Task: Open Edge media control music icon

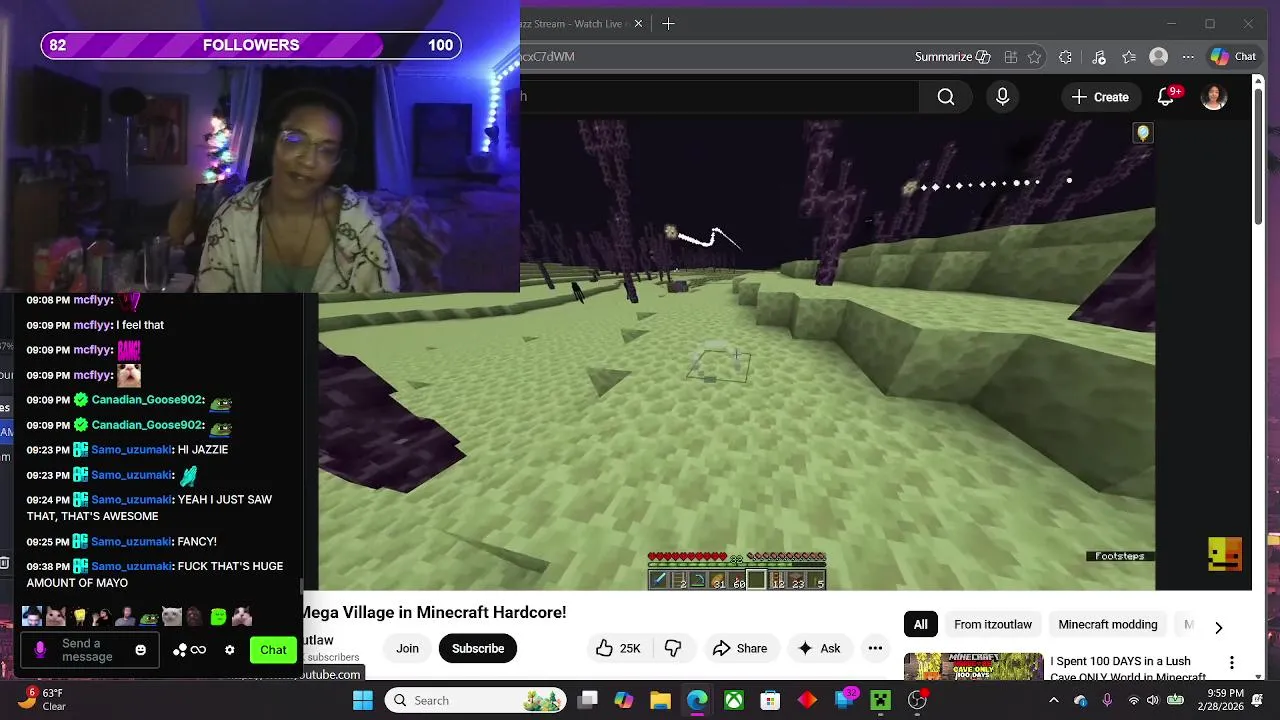Action: pos(1099,57)
